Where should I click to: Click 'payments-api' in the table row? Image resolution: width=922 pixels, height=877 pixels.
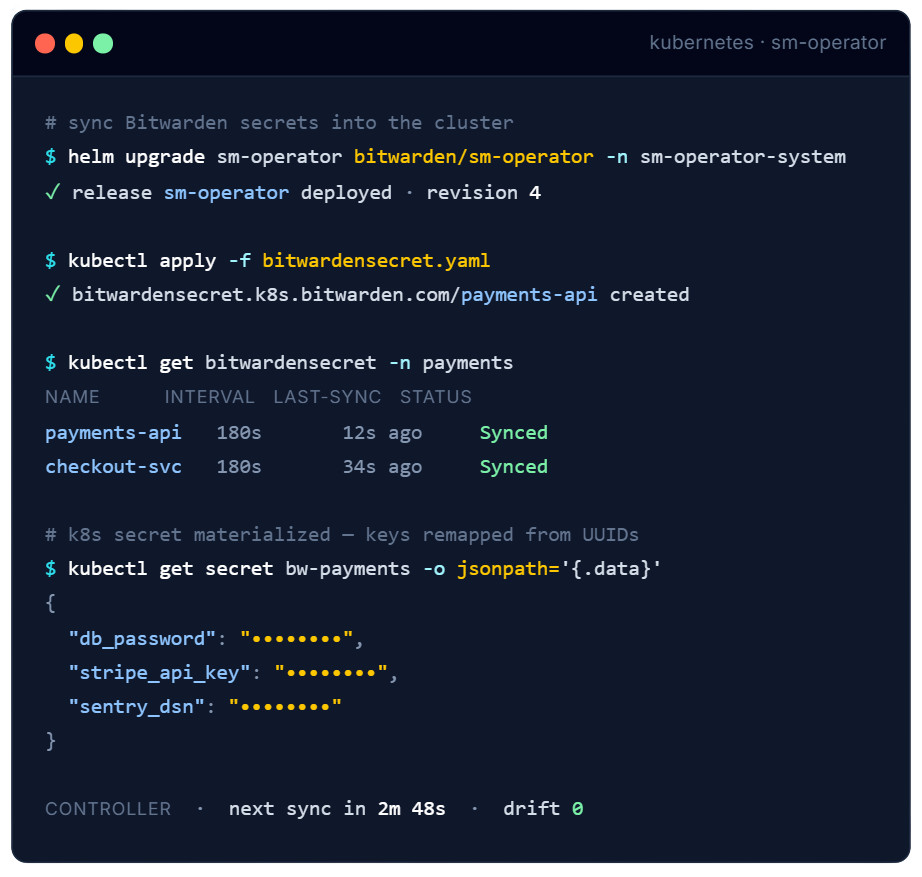113,434
